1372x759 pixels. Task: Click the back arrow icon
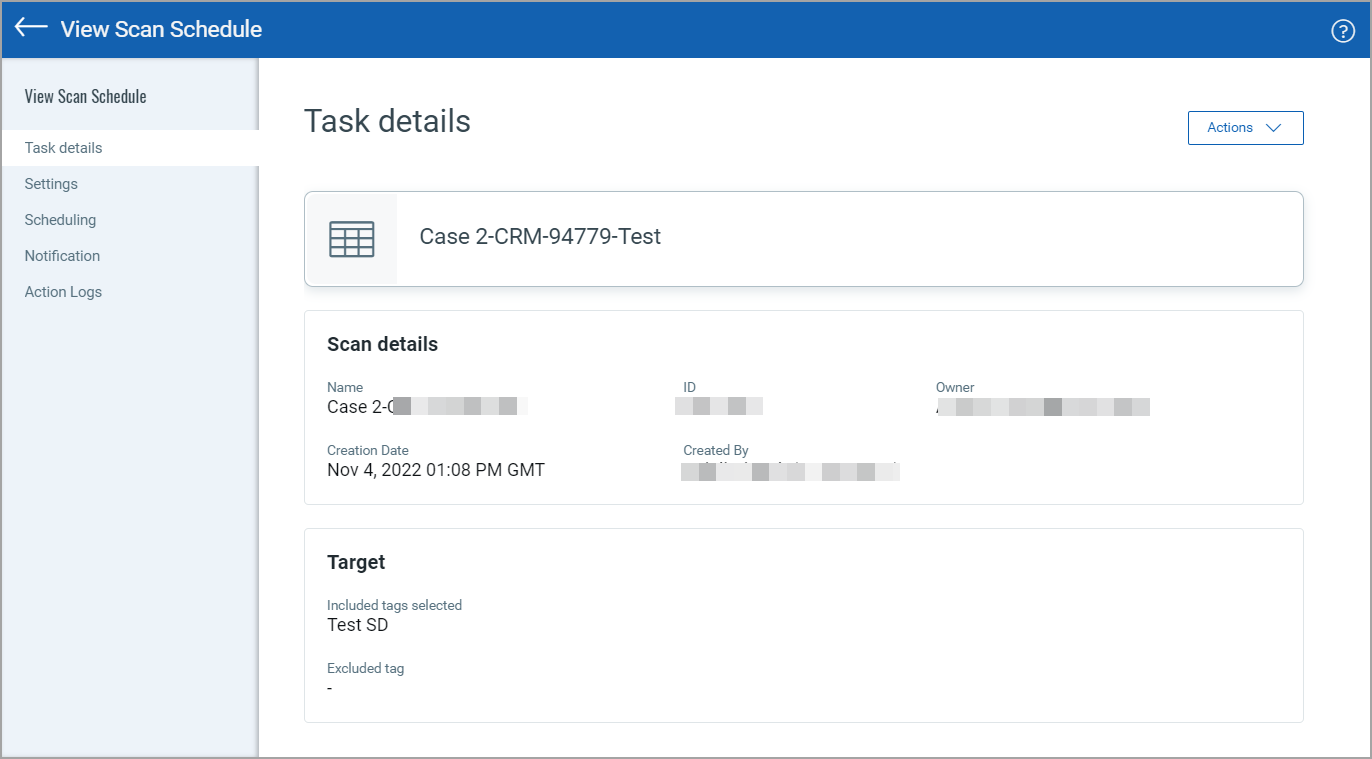[x=31, y=28]
